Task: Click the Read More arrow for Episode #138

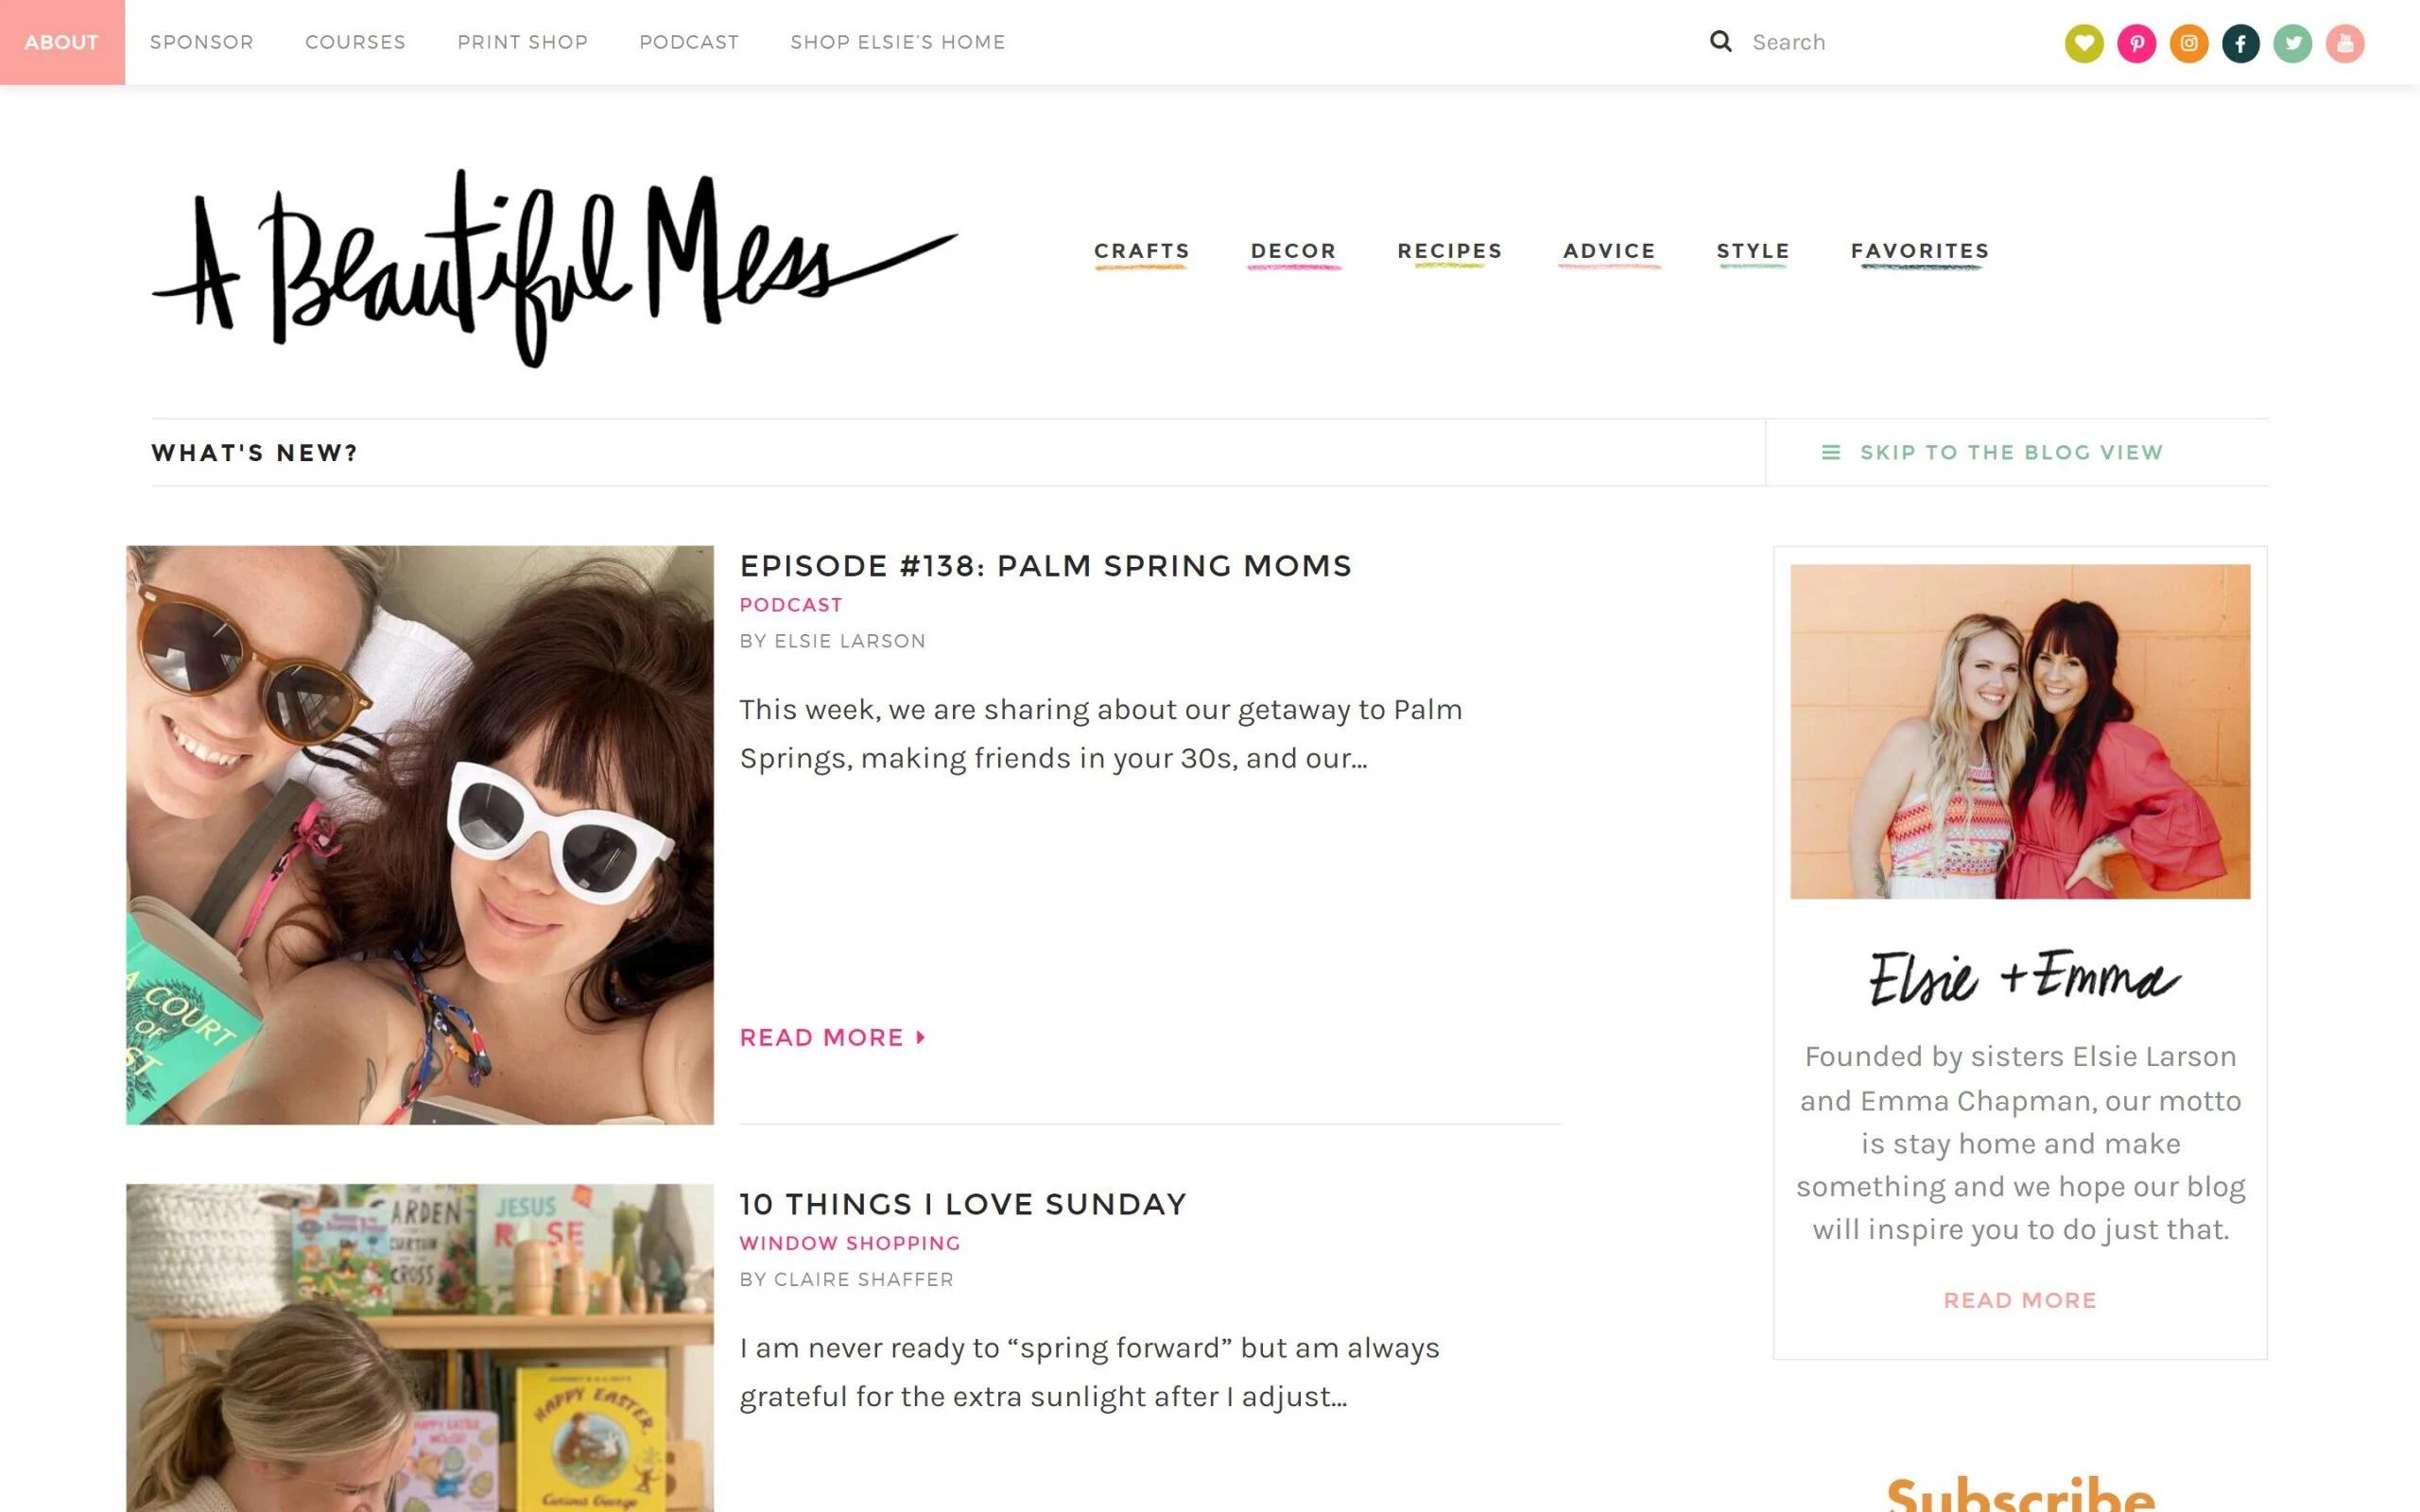Action: click(x=921, y=1038)
